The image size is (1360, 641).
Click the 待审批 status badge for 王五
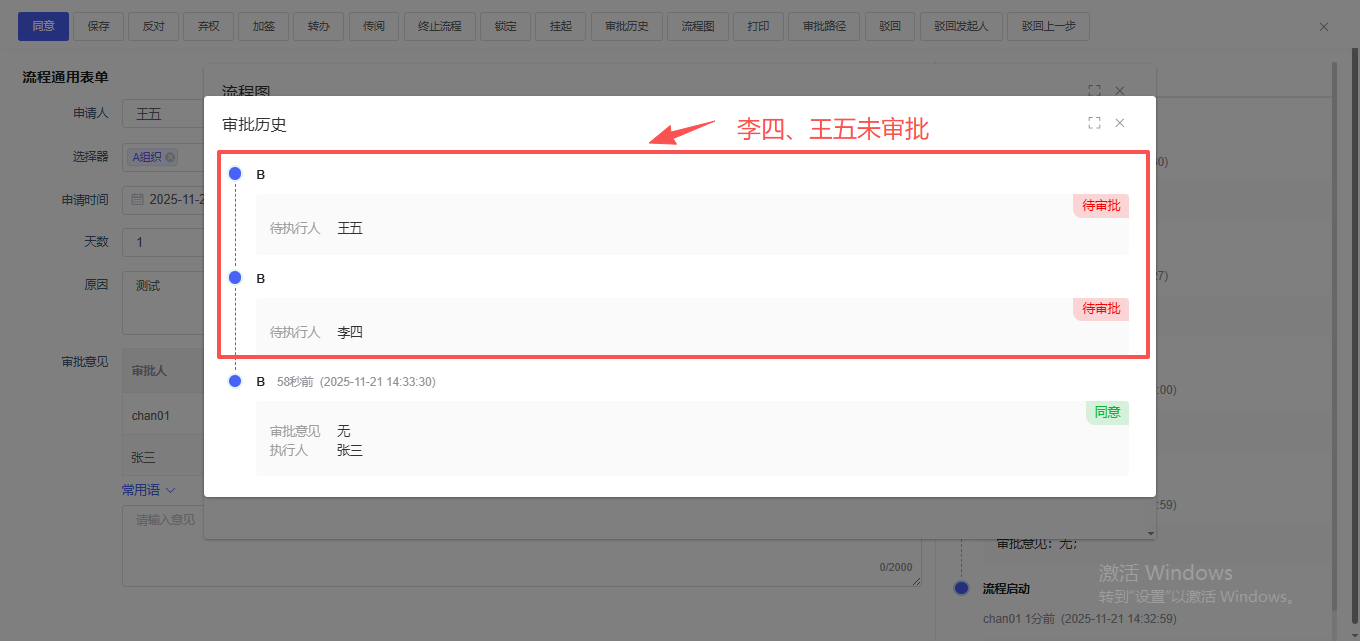click(x=1101, y=206)
